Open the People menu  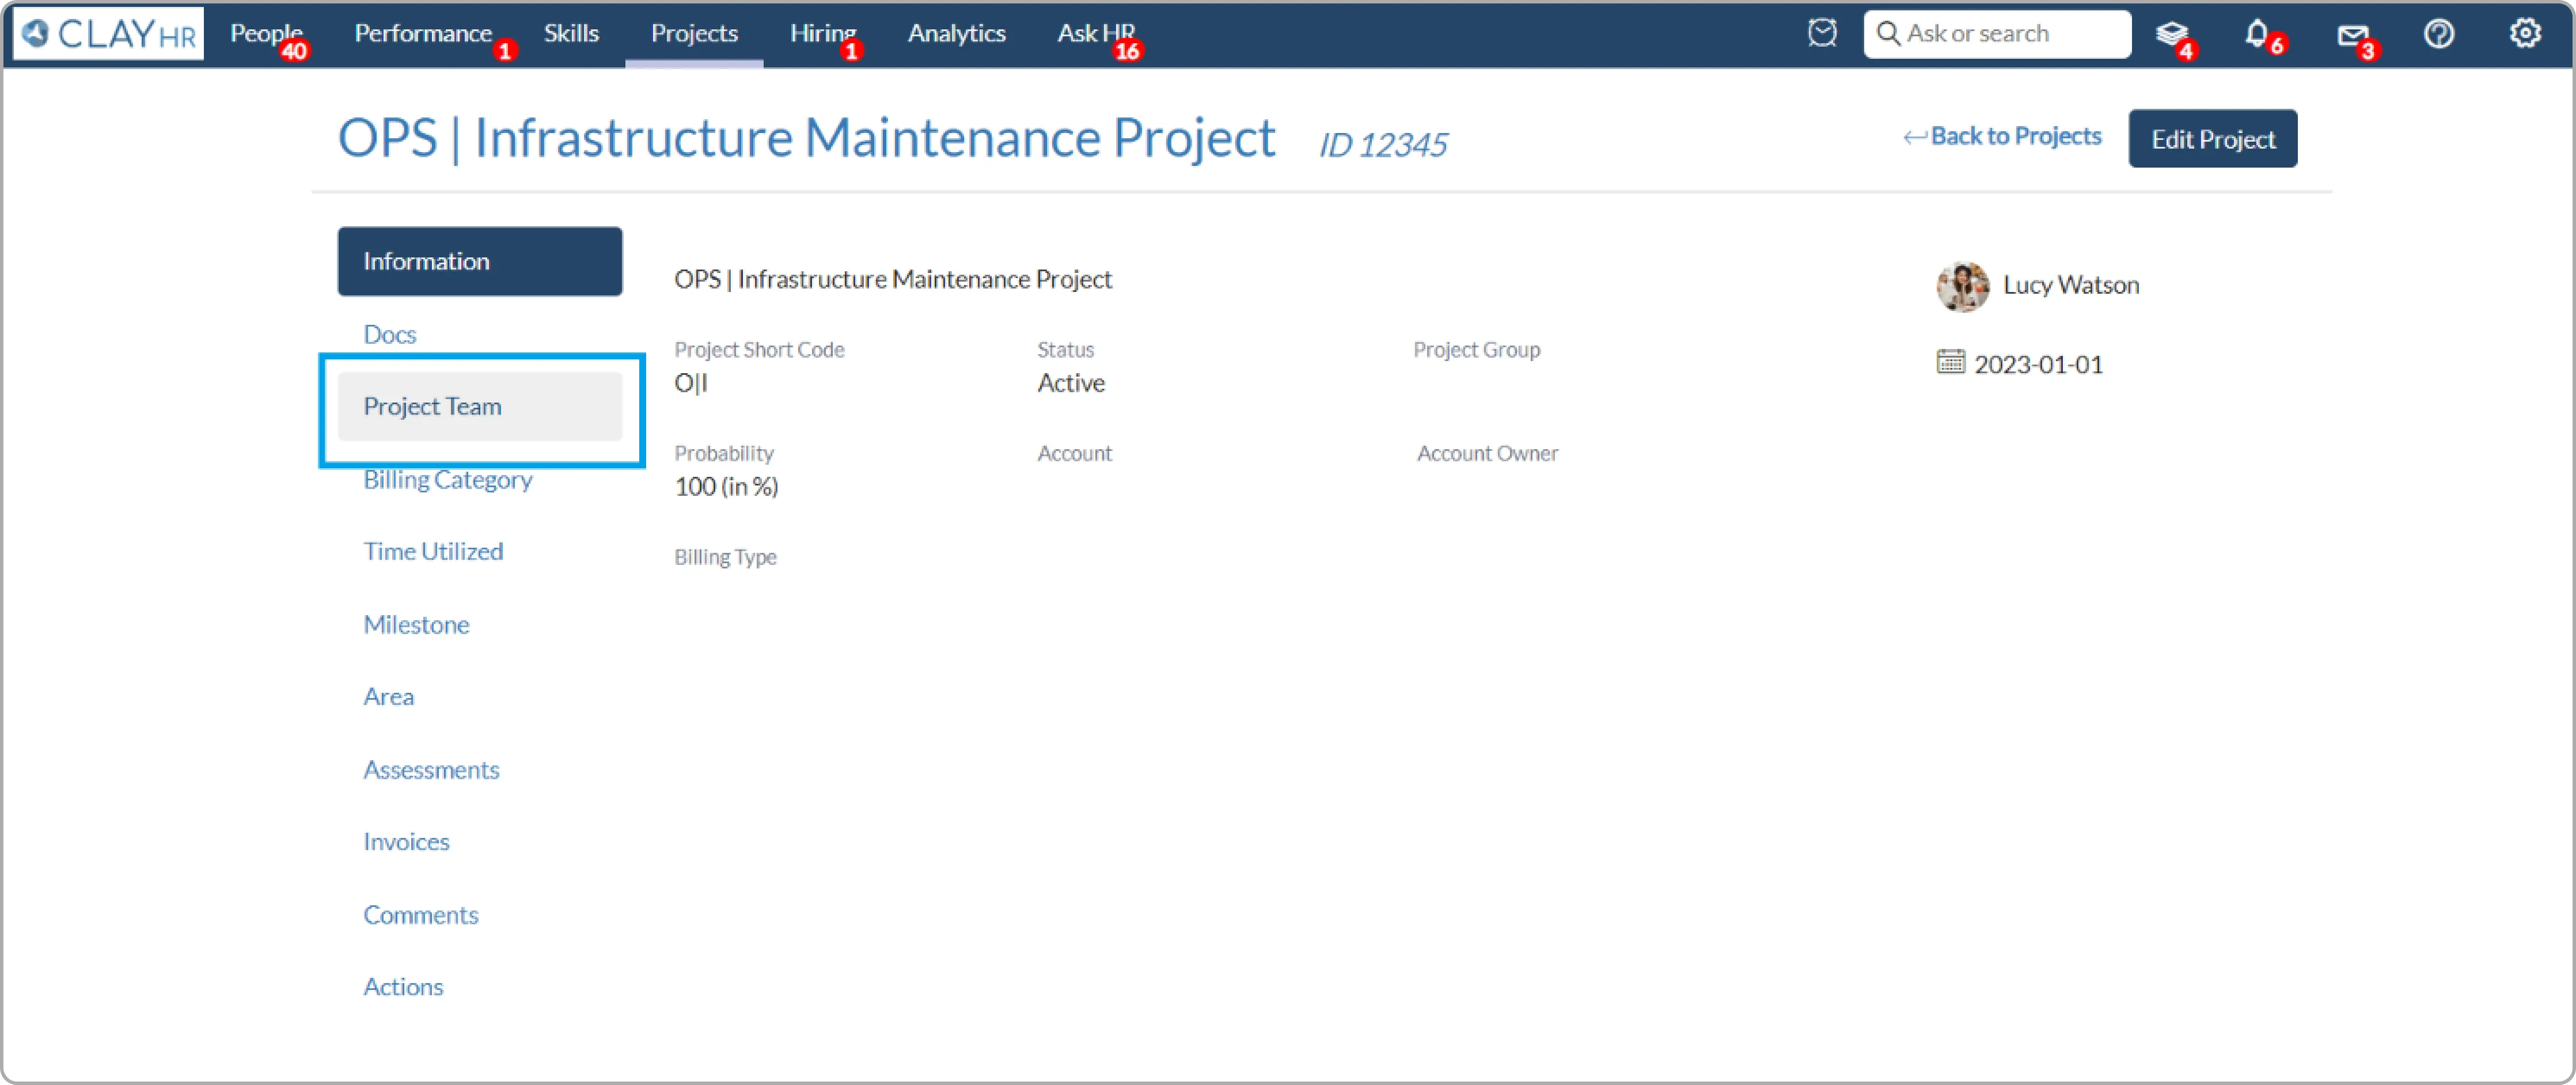(266, 34)
